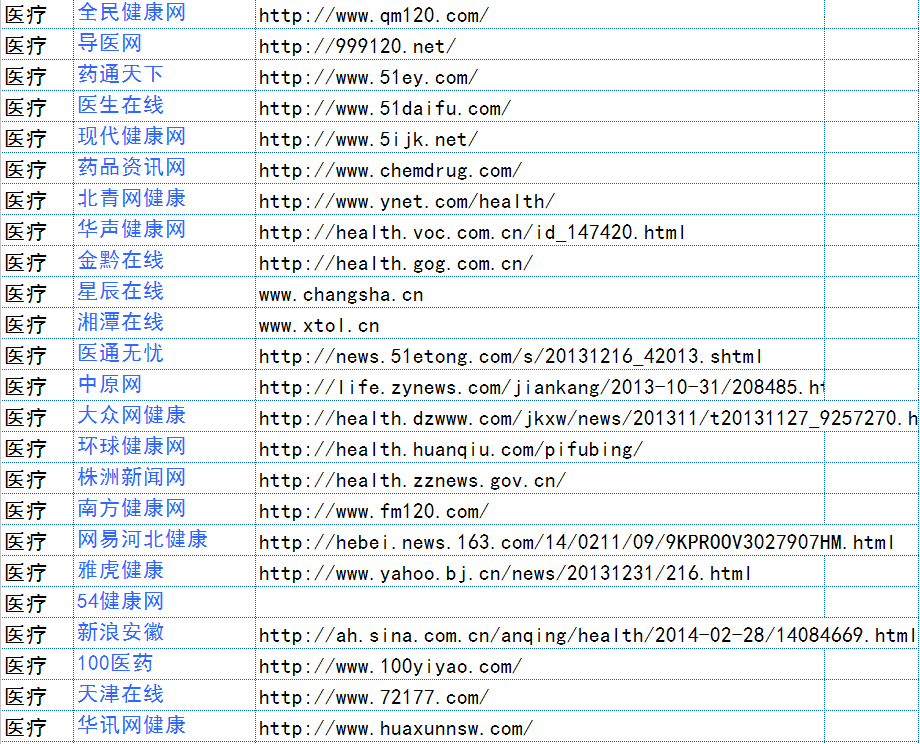The width and height of the screenshot is (920, 744).
Task: Click the 天津在线 link
Action: coord(120,695)
